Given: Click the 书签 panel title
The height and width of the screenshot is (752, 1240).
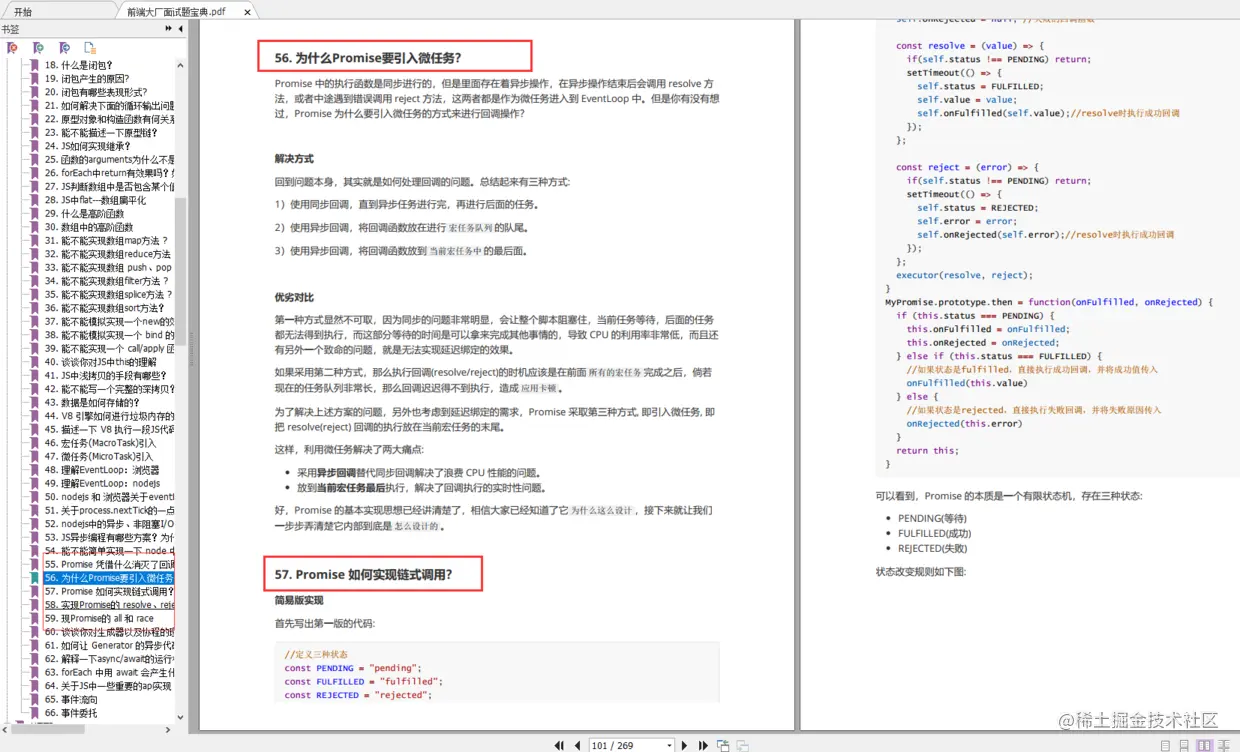Looking at the screenshot, I should click(x=10, y=29).
